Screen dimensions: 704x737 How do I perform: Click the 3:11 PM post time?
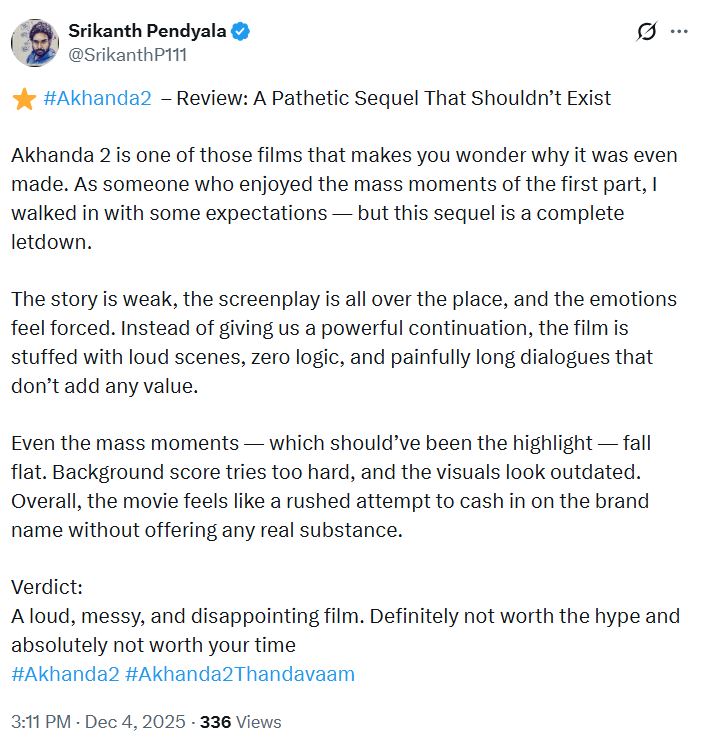click(x=40, y=721)
